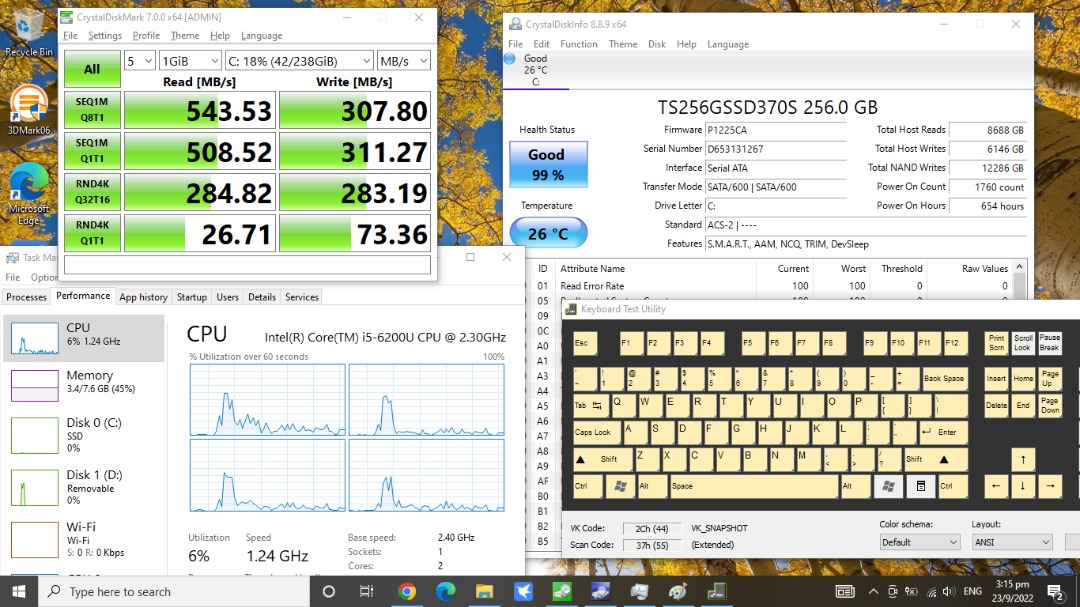Open the test count dropdown showing 5
Image resolution: width=1080 pixels, height=607 pixels.
pos(139,61)
